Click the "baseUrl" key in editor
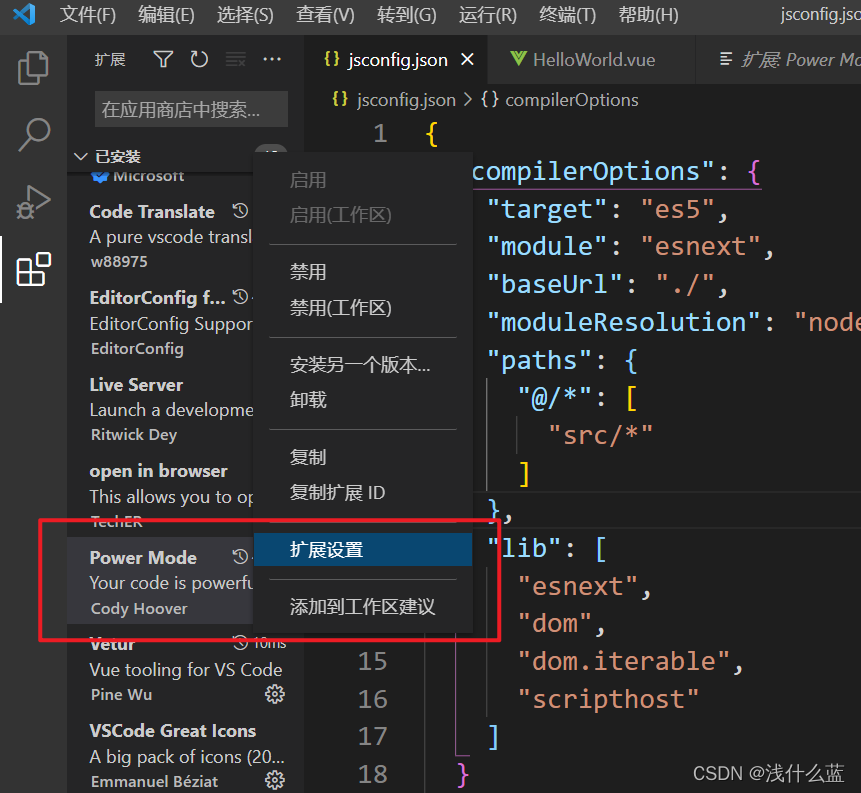861x793 pixels. pos(555,284)
